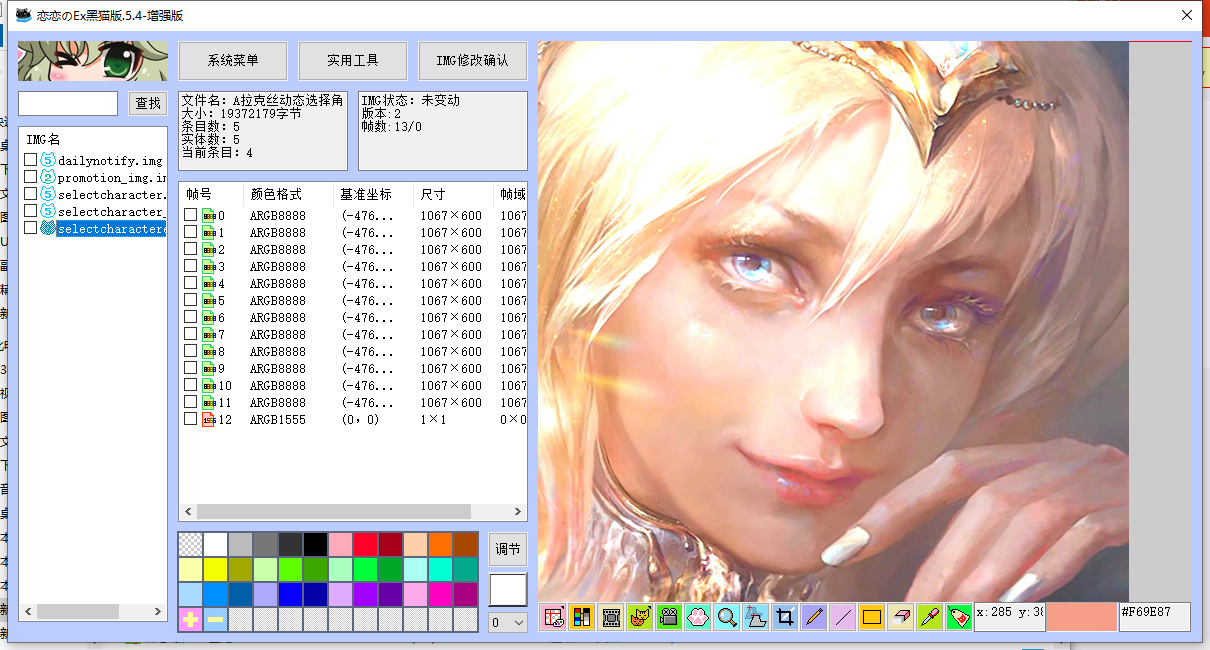Select the Zoom magnifier tool
Screen dimensions: 1210x650
[726, 617]
